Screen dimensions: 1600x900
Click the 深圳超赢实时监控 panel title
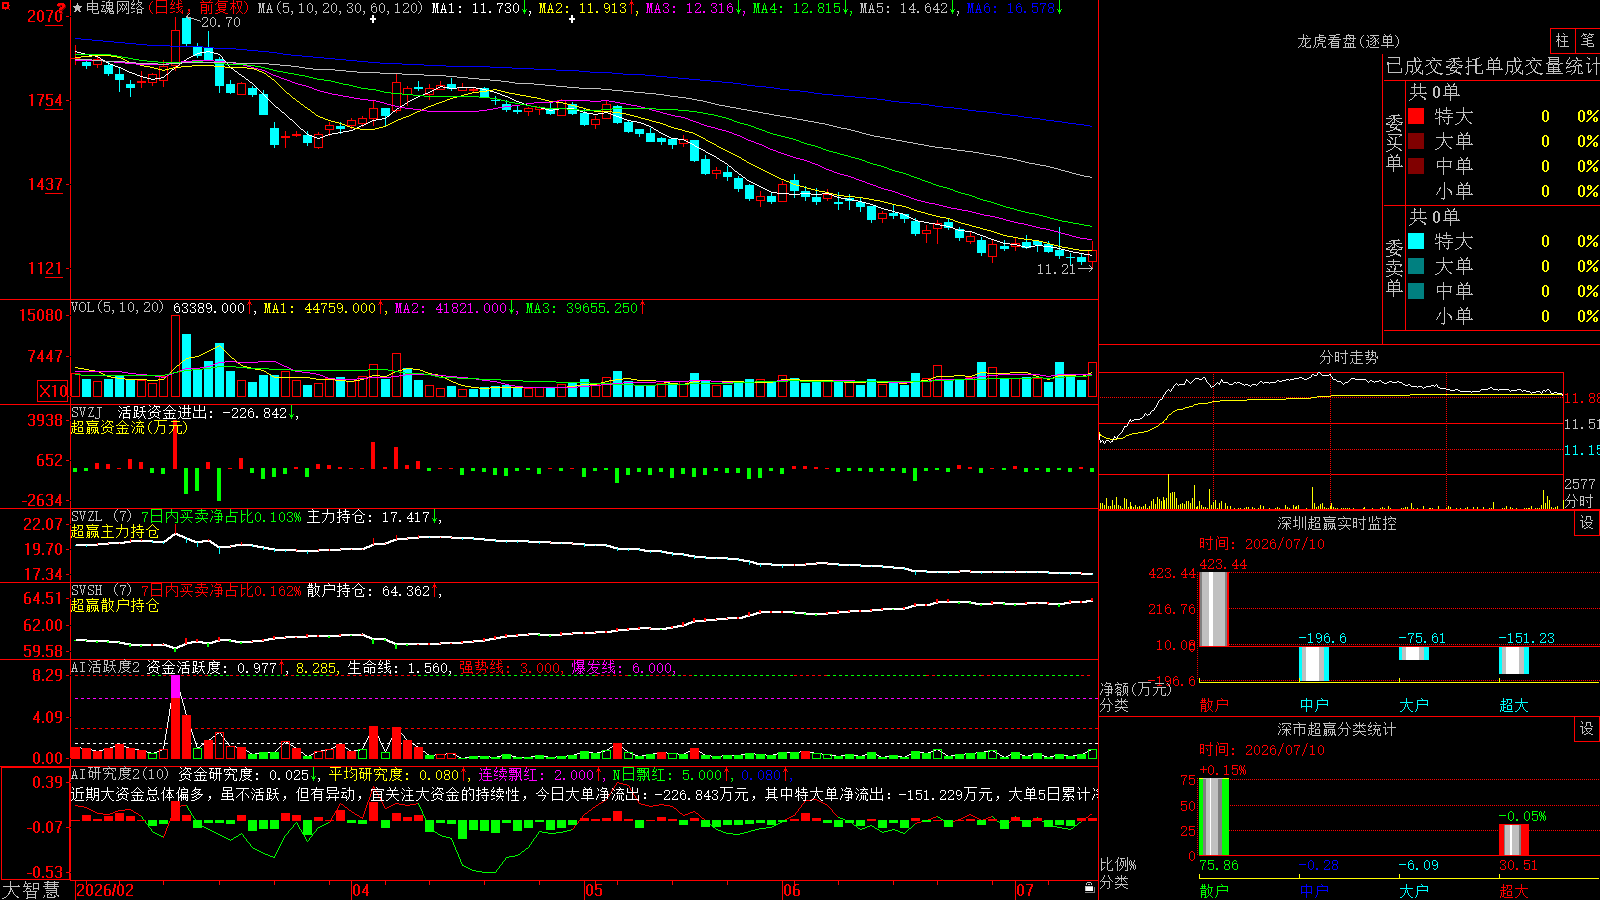tap(1337, 523)
